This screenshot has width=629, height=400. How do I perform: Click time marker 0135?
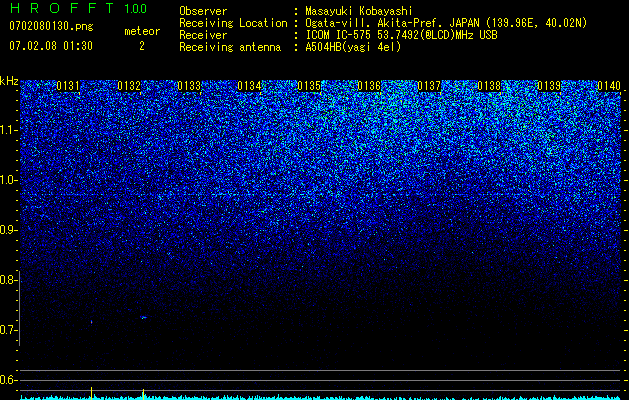[x=309, y=86]
